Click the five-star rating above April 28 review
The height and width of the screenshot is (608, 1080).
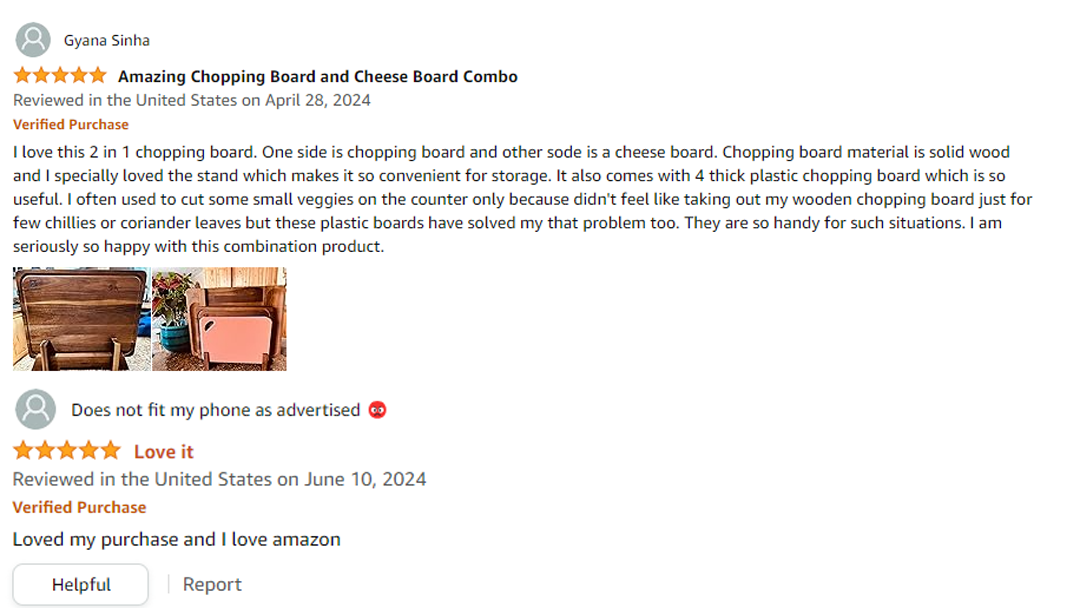[x=59, y=76]
